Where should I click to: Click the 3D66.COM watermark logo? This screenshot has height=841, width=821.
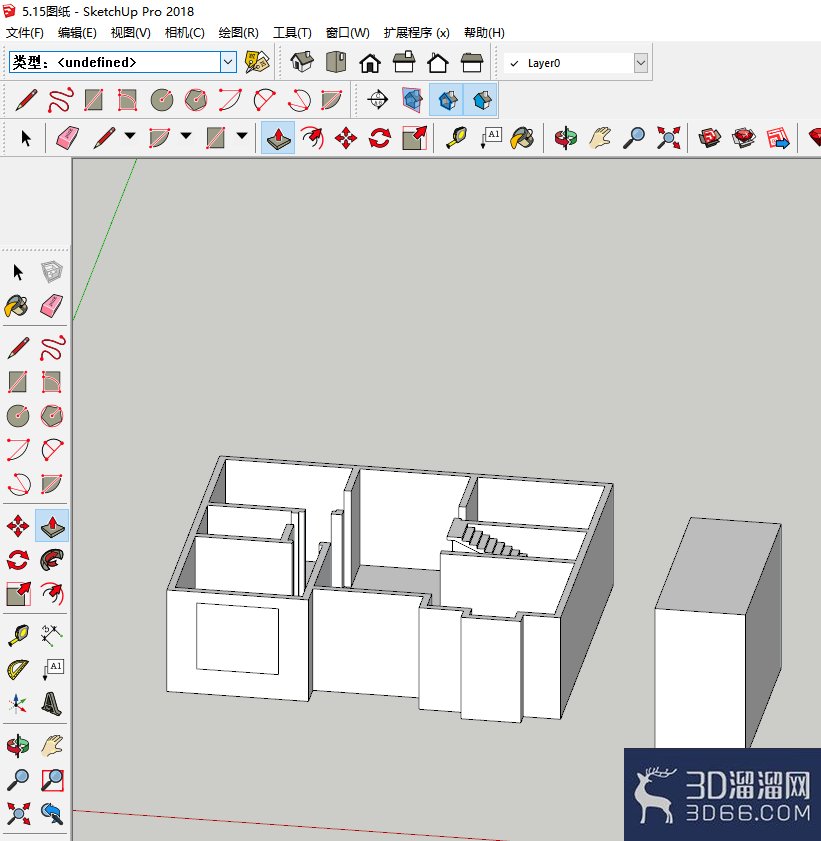722,795
